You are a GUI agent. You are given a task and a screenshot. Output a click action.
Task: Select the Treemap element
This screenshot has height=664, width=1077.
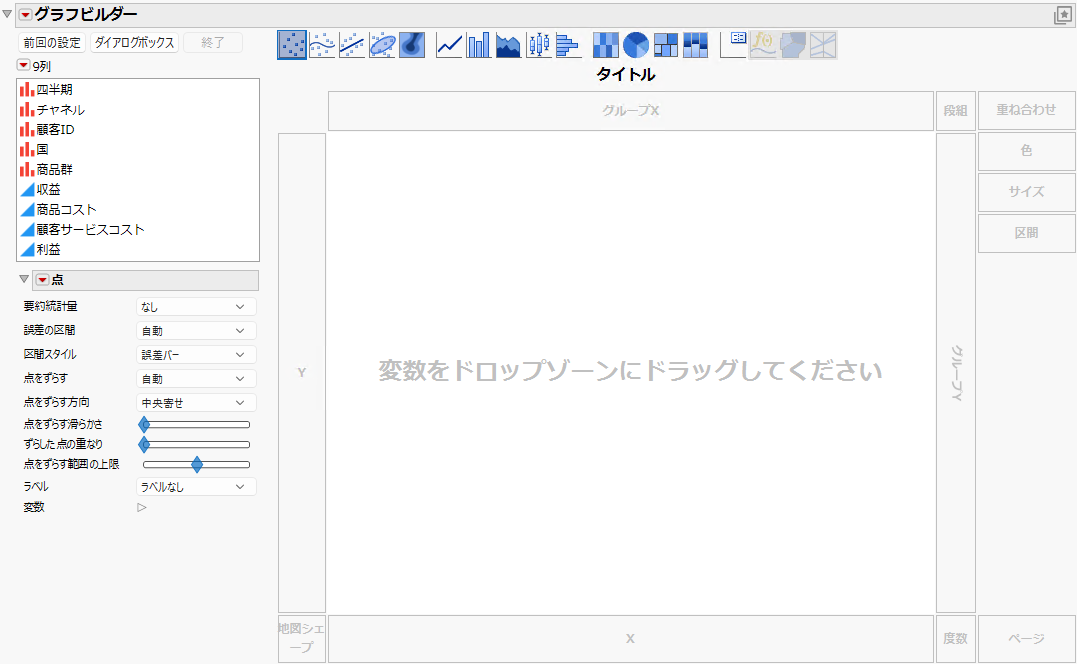coord(666,45)
